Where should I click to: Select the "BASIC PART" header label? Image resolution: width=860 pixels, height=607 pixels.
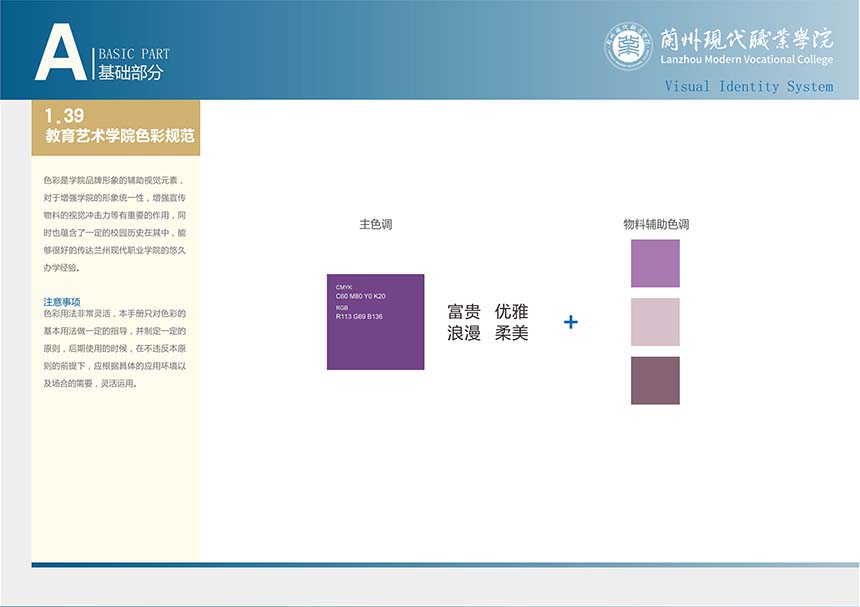pos(134,54)
